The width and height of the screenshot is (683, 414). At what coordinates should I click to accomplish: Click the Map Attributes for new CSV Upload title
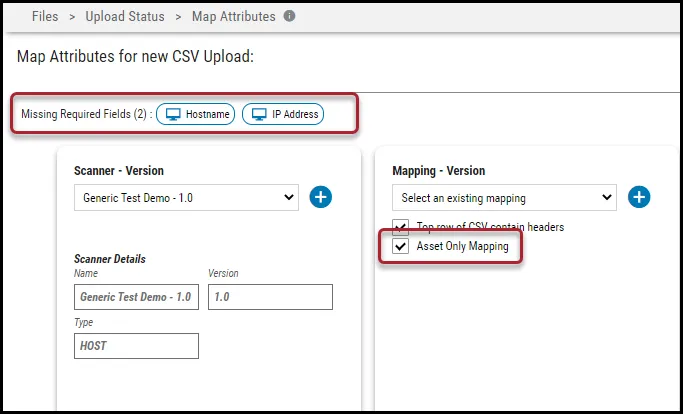[135, 57]
